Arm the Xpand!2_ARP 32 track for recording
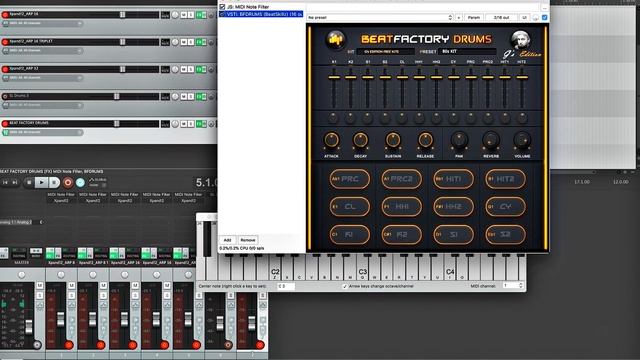 tap(5, 69)
